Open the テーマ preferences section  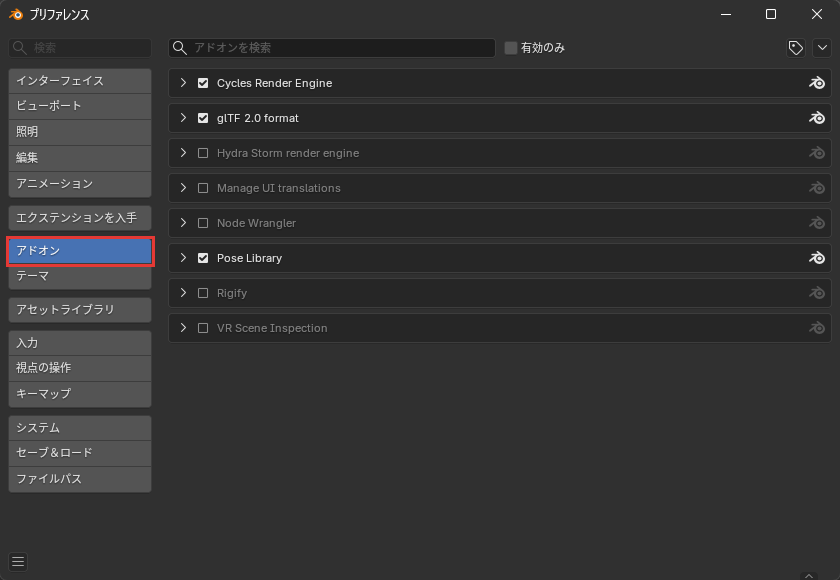pos(80,276)
